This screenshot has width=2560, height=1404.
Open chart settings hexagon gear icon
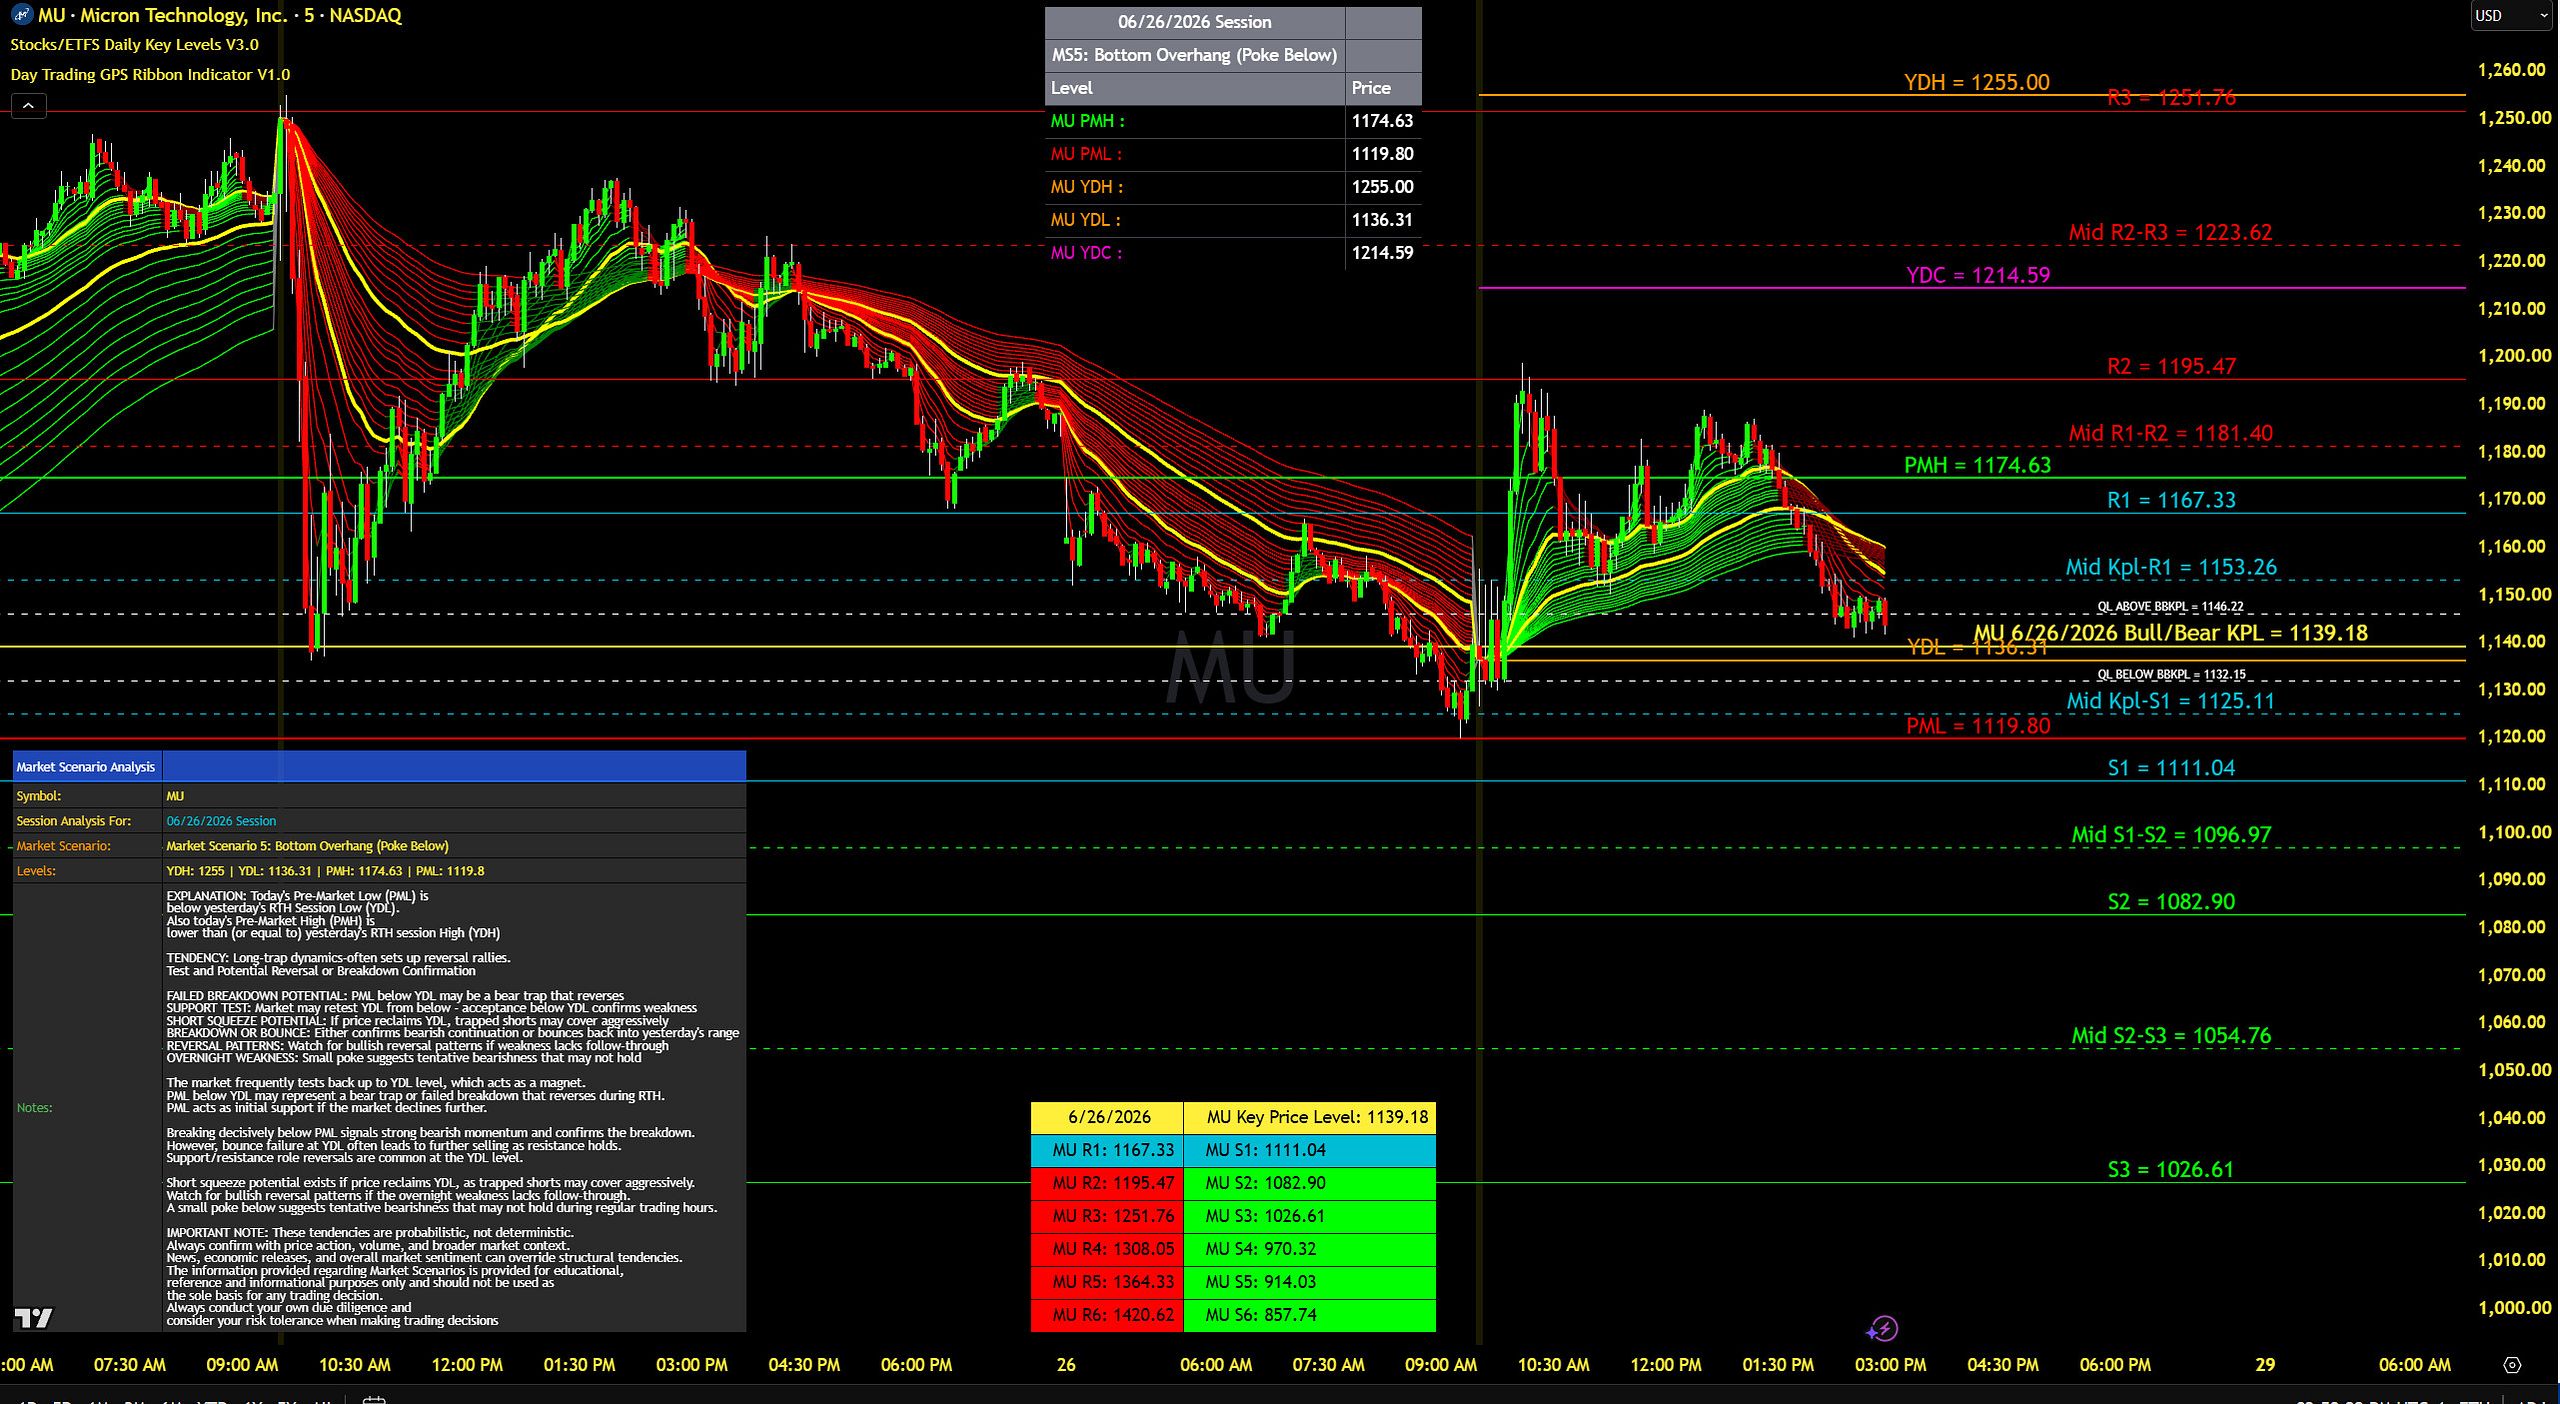click(x=2512, y=1365)
